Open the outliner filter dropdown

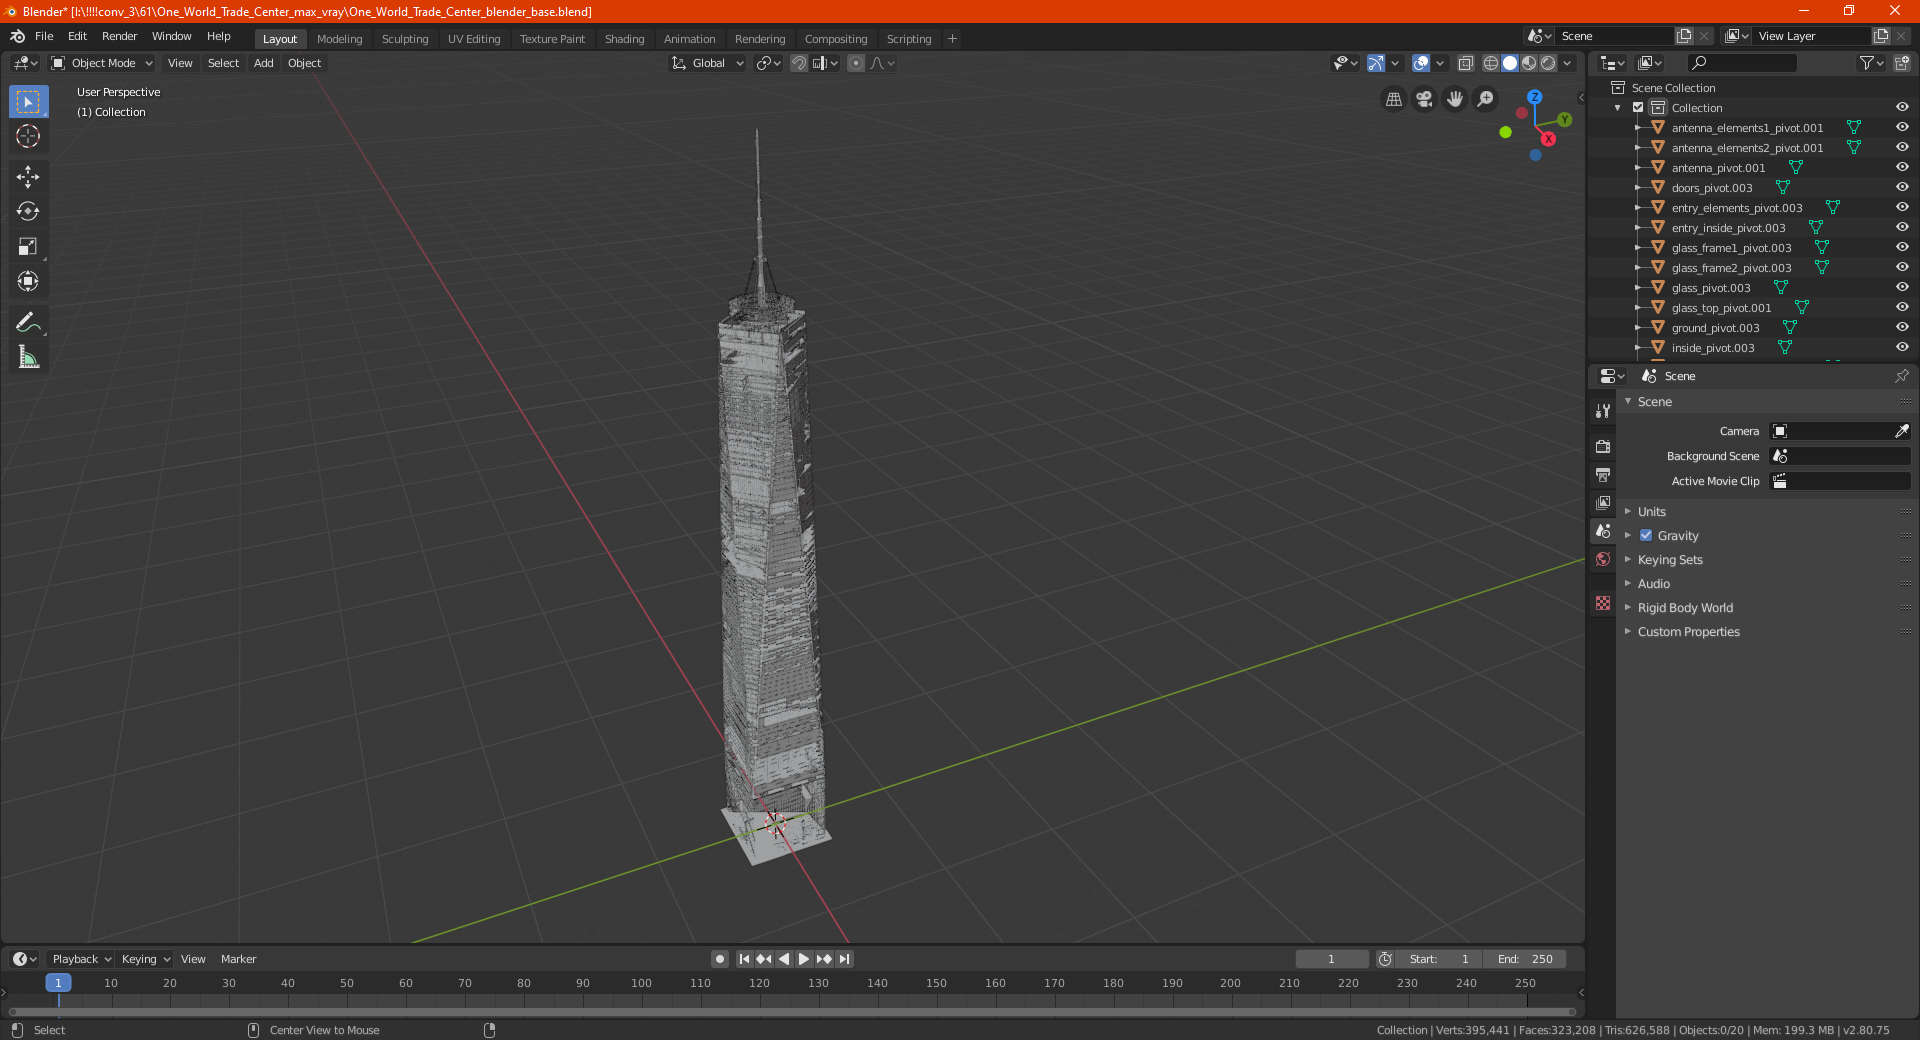(x=1871, y=63)
